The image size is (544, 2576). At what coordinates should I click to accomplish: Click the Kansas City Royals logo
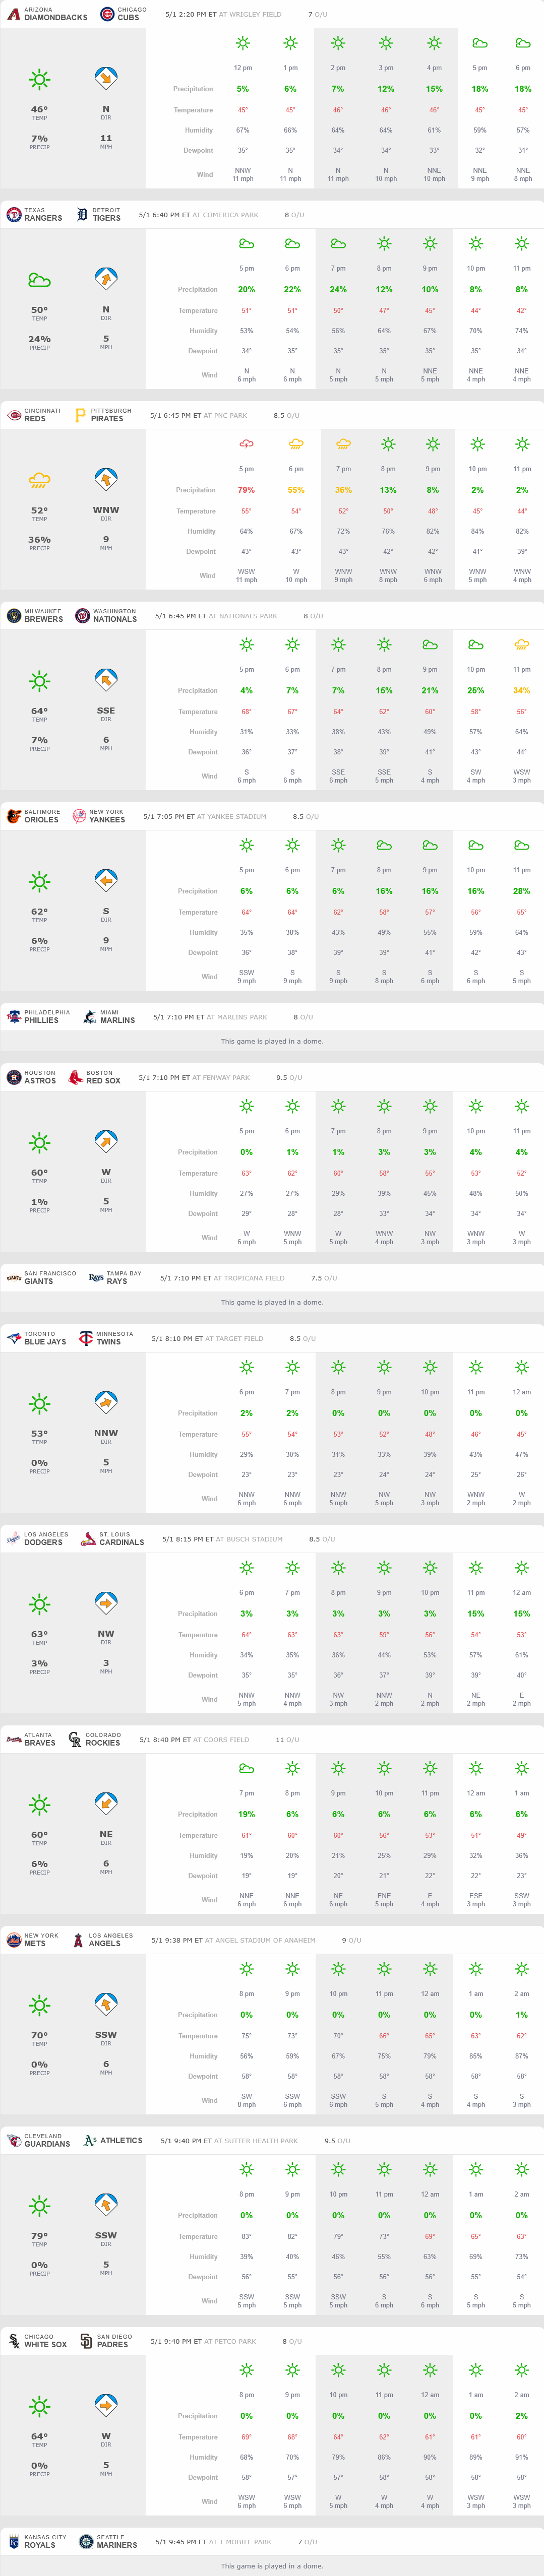click(14, 2542)
